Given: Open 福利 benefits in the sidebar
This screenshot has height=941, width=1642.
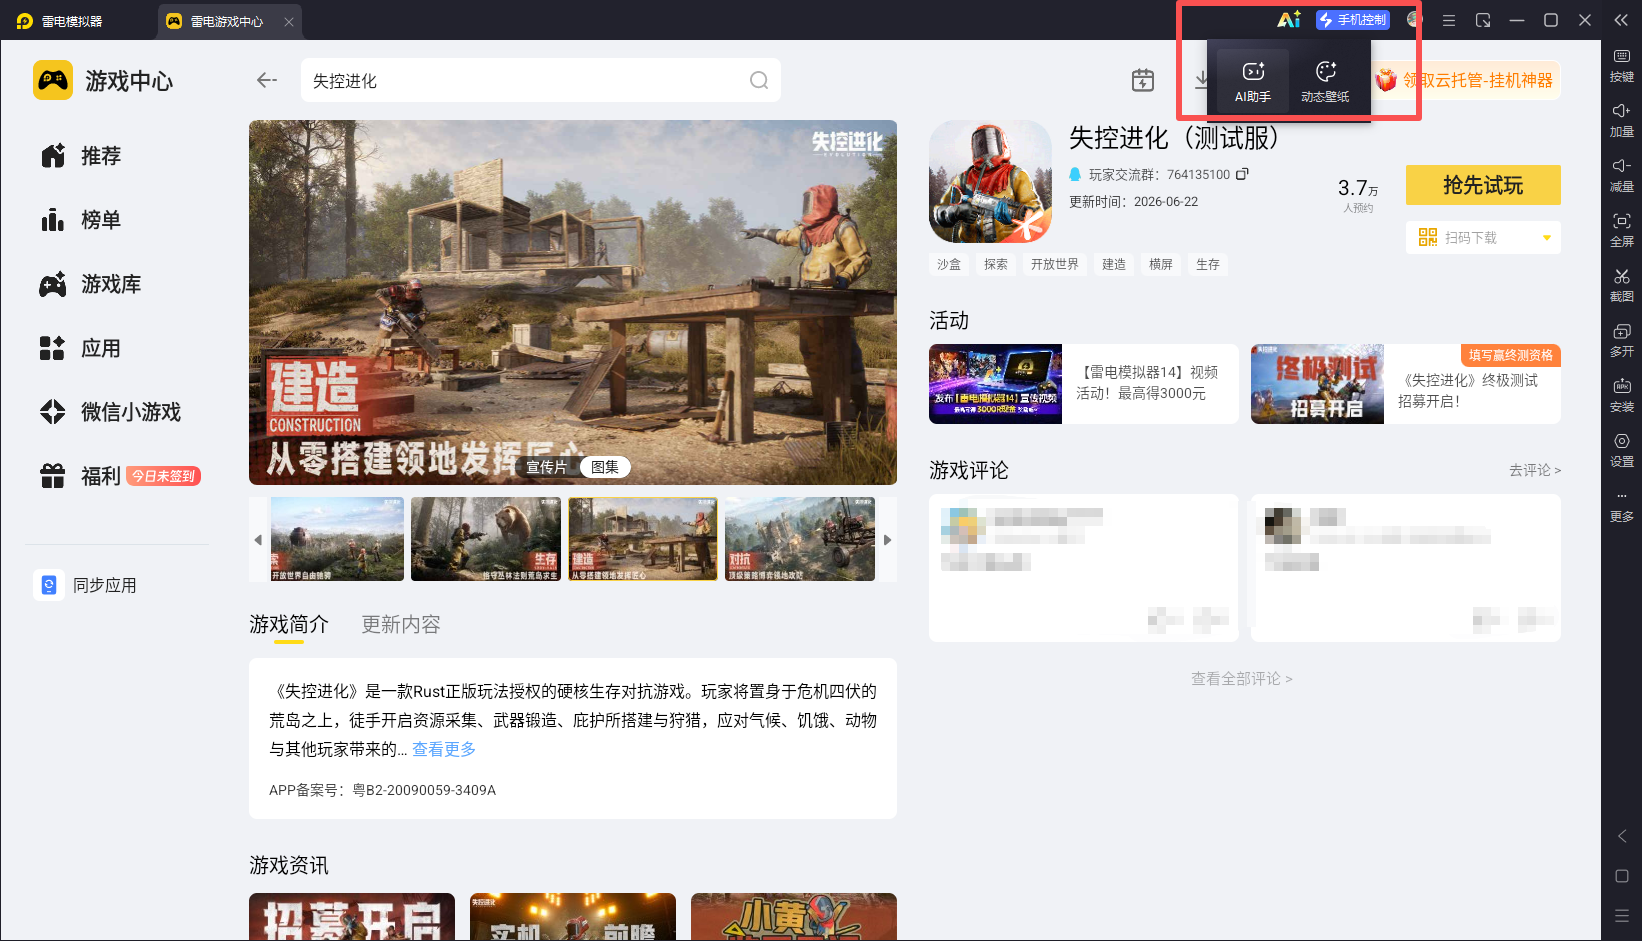Looking at the screenshot, I should (x=82, y=476).
